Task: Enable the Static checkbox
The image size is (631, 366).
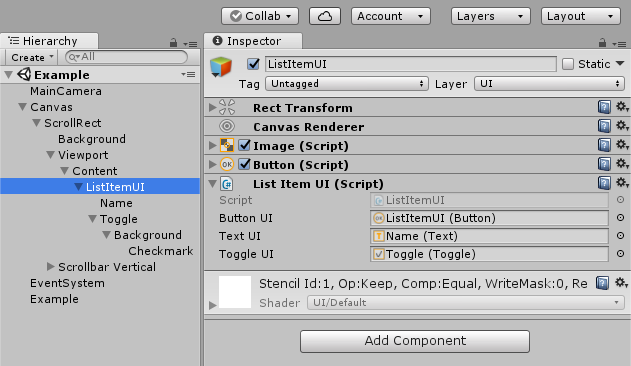Action: click(568, 64)
